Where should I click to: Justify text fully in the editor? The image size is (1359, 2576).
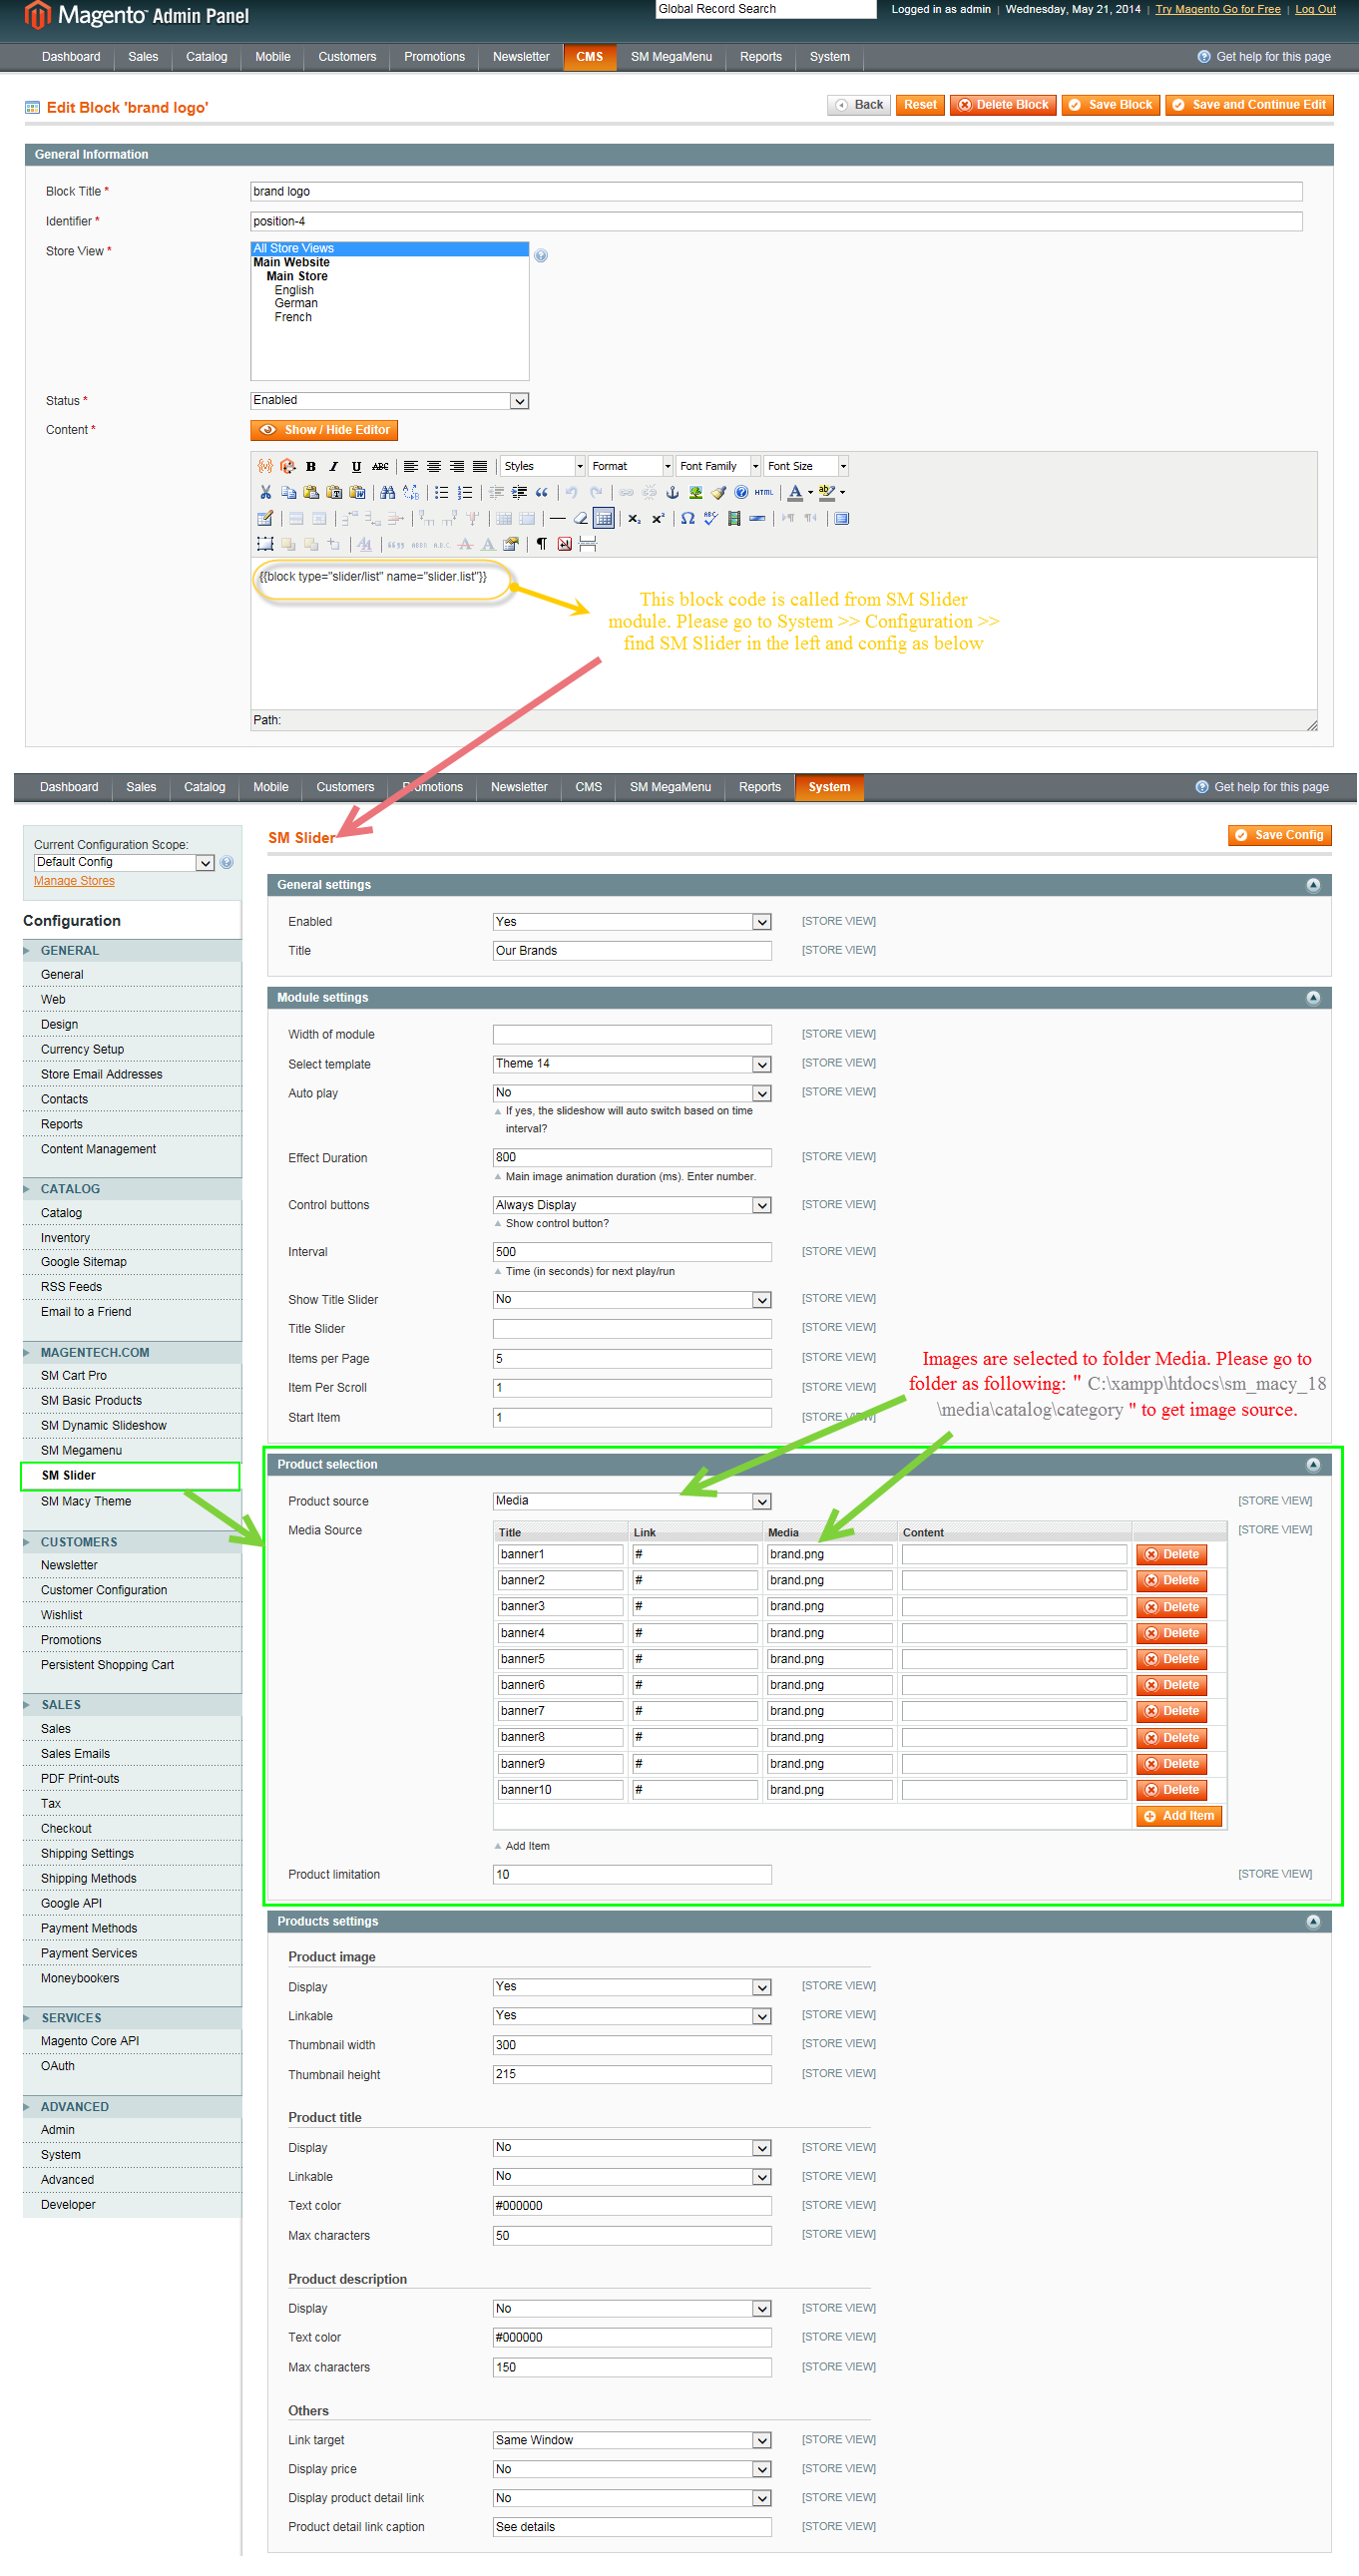tap(480, 466)
